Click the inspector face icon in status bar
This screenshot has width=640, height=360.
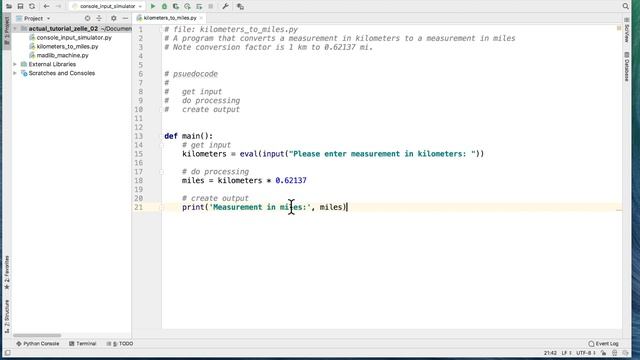[615, 353]
